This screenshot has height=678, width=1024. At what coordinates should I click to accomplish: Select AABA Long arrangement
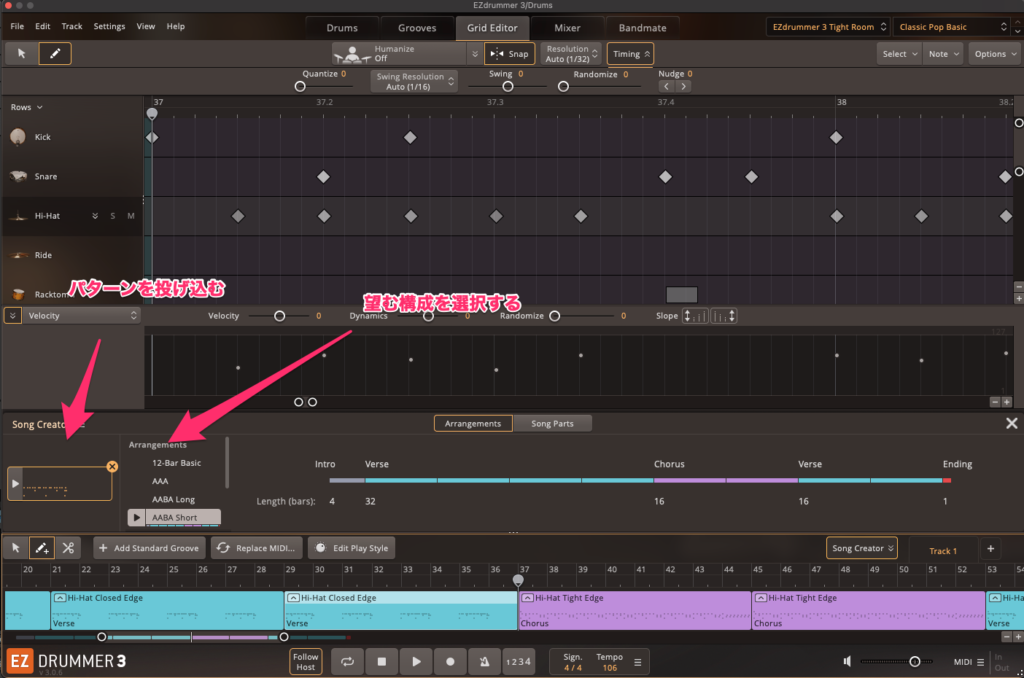[173, 499]
